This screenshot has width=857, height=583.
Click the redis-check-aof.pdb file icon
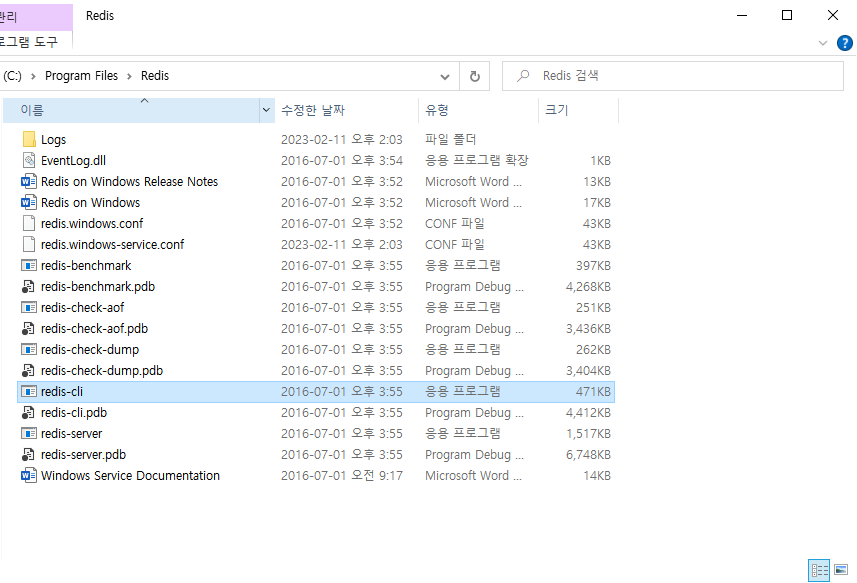point(28,328)
